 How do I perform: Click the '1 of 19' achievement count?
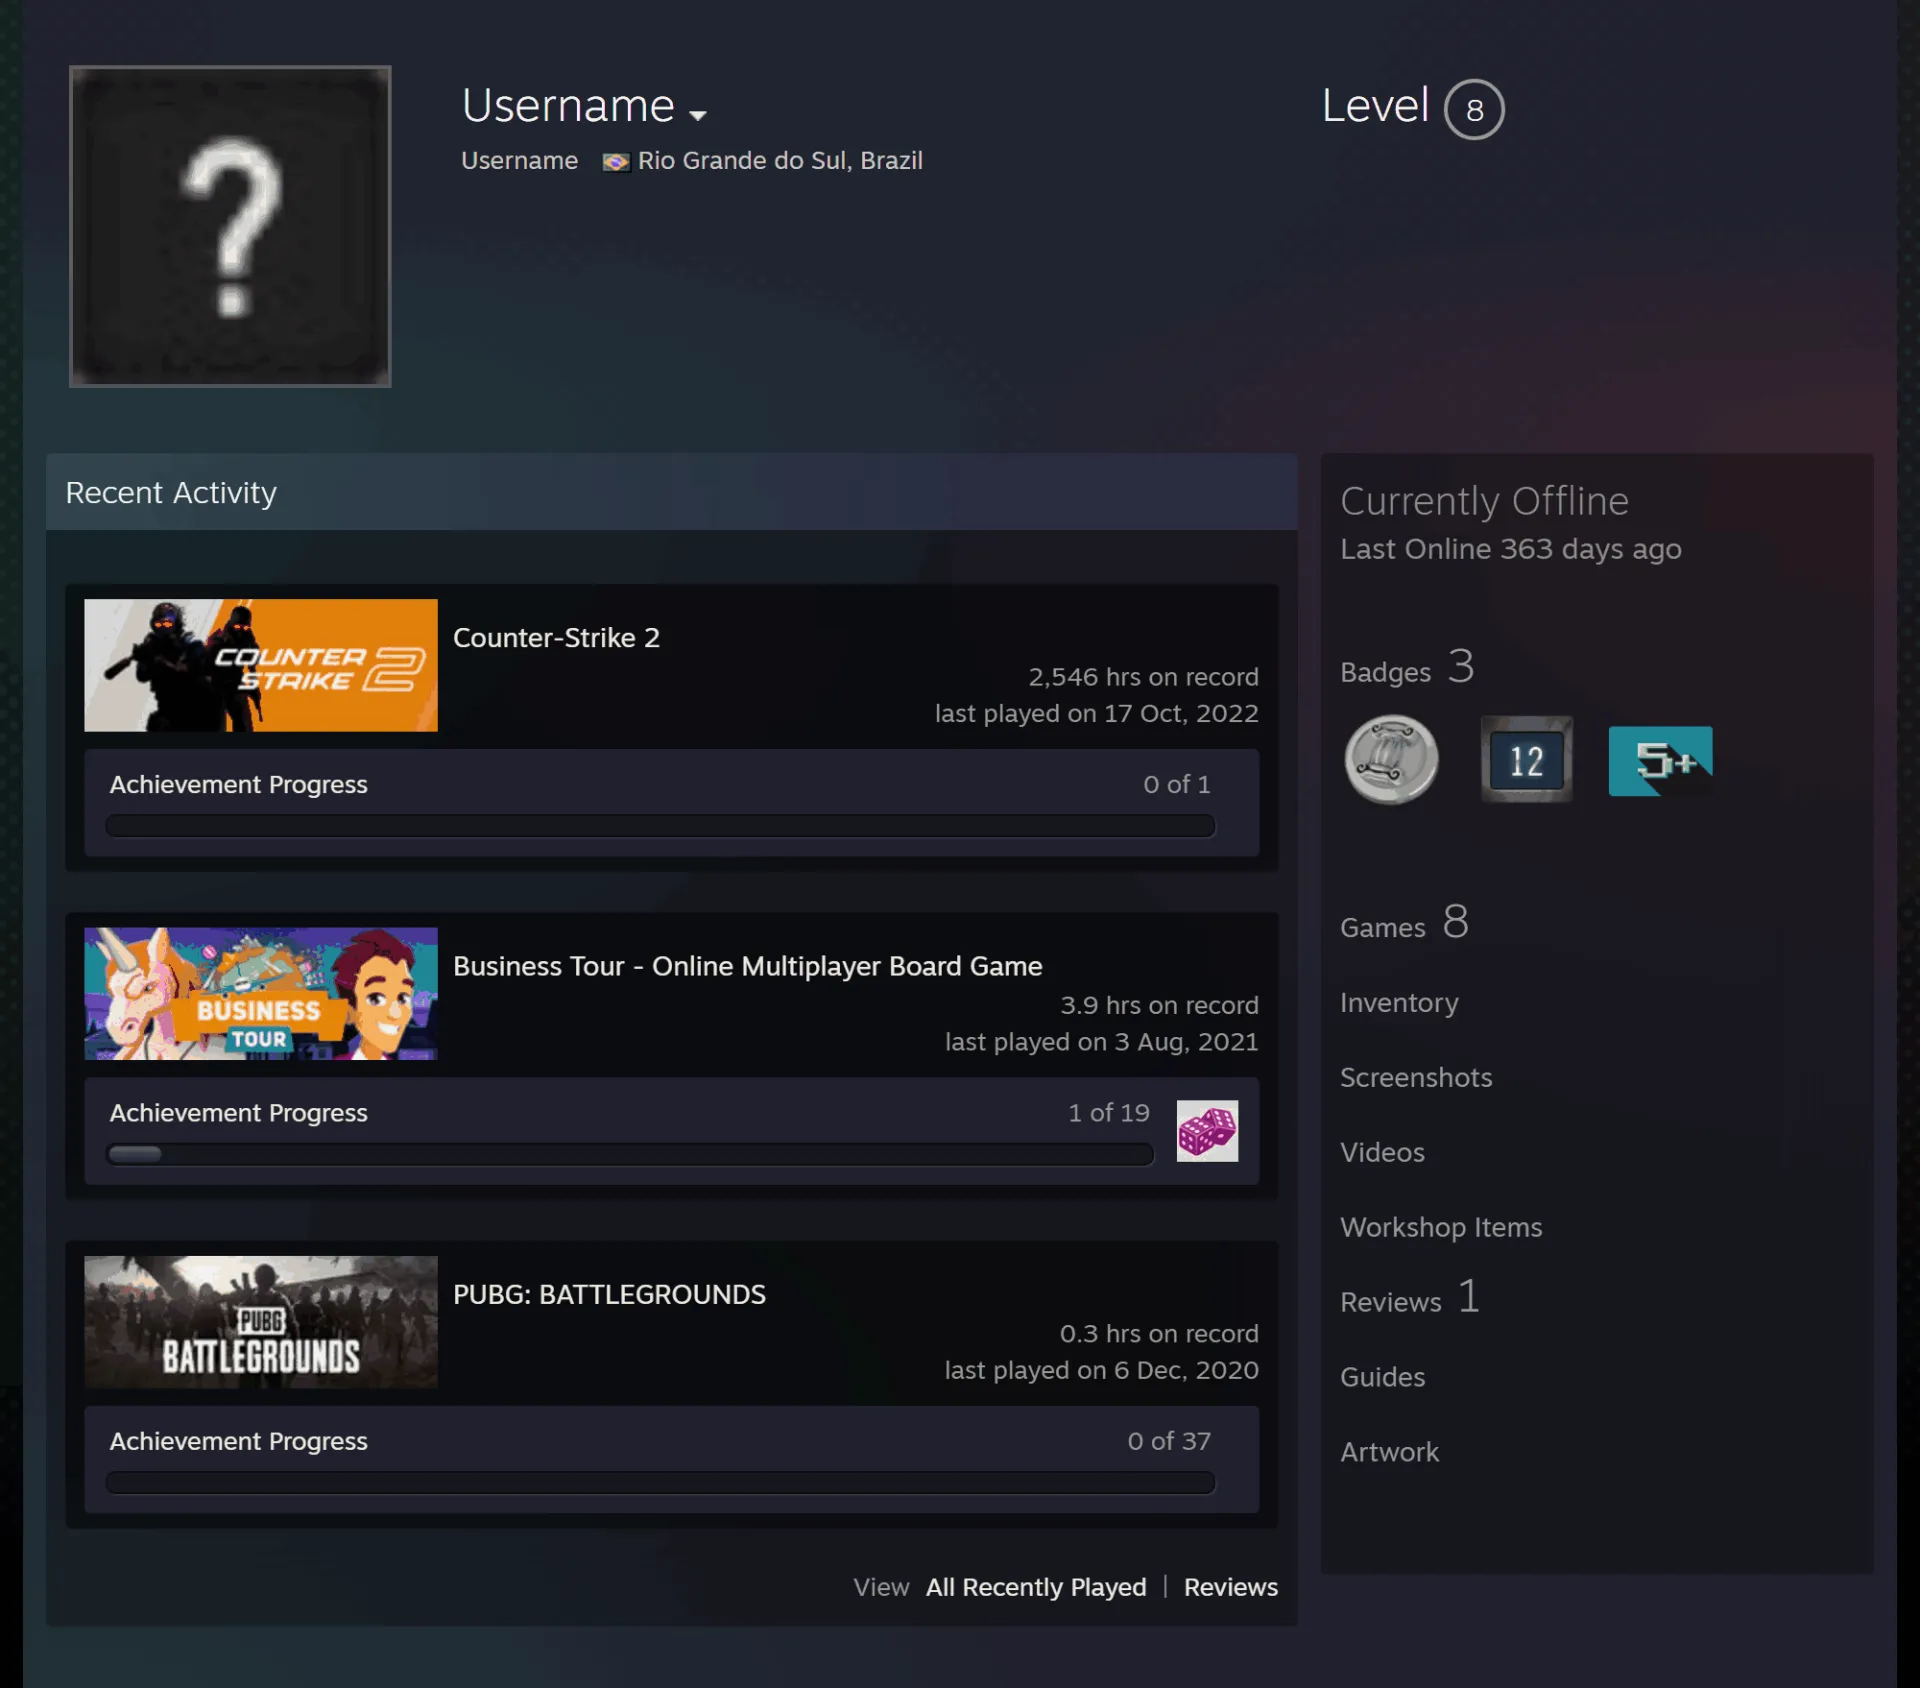tap(1108, 1113)
